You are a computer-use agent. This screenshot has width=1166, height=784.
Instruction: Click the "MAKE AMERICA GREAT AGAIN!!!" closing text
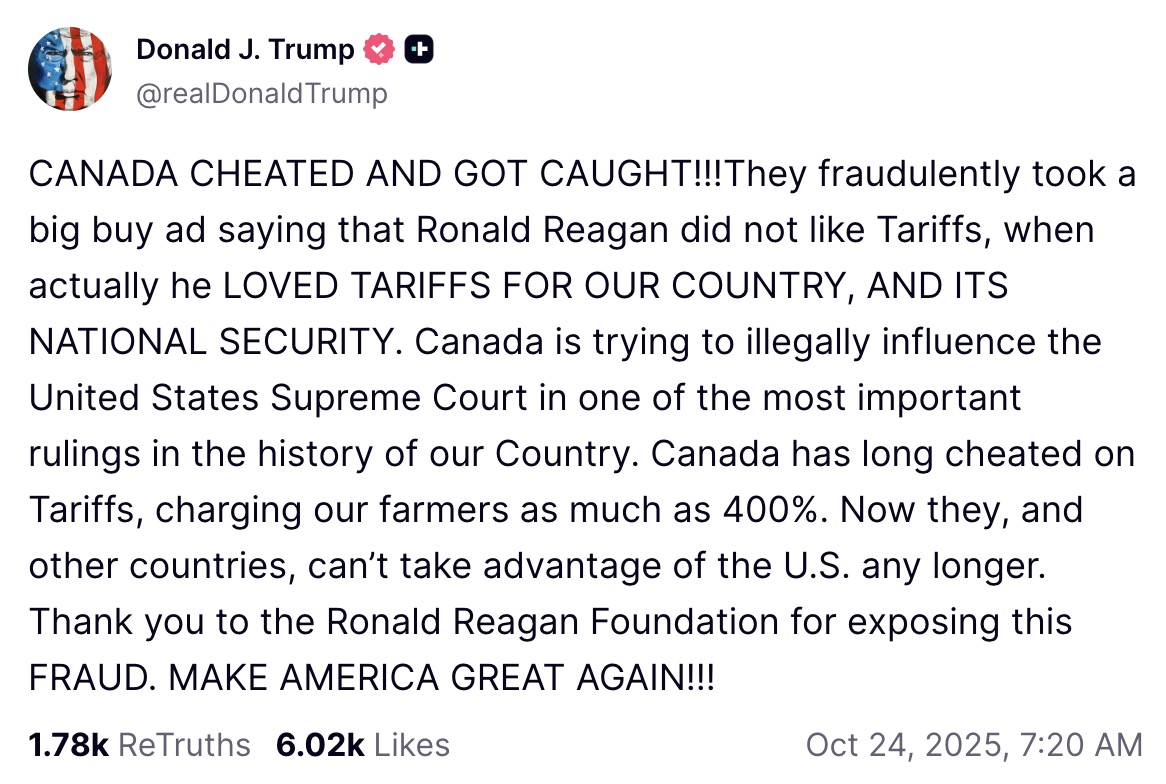click(x=442, y=677)
